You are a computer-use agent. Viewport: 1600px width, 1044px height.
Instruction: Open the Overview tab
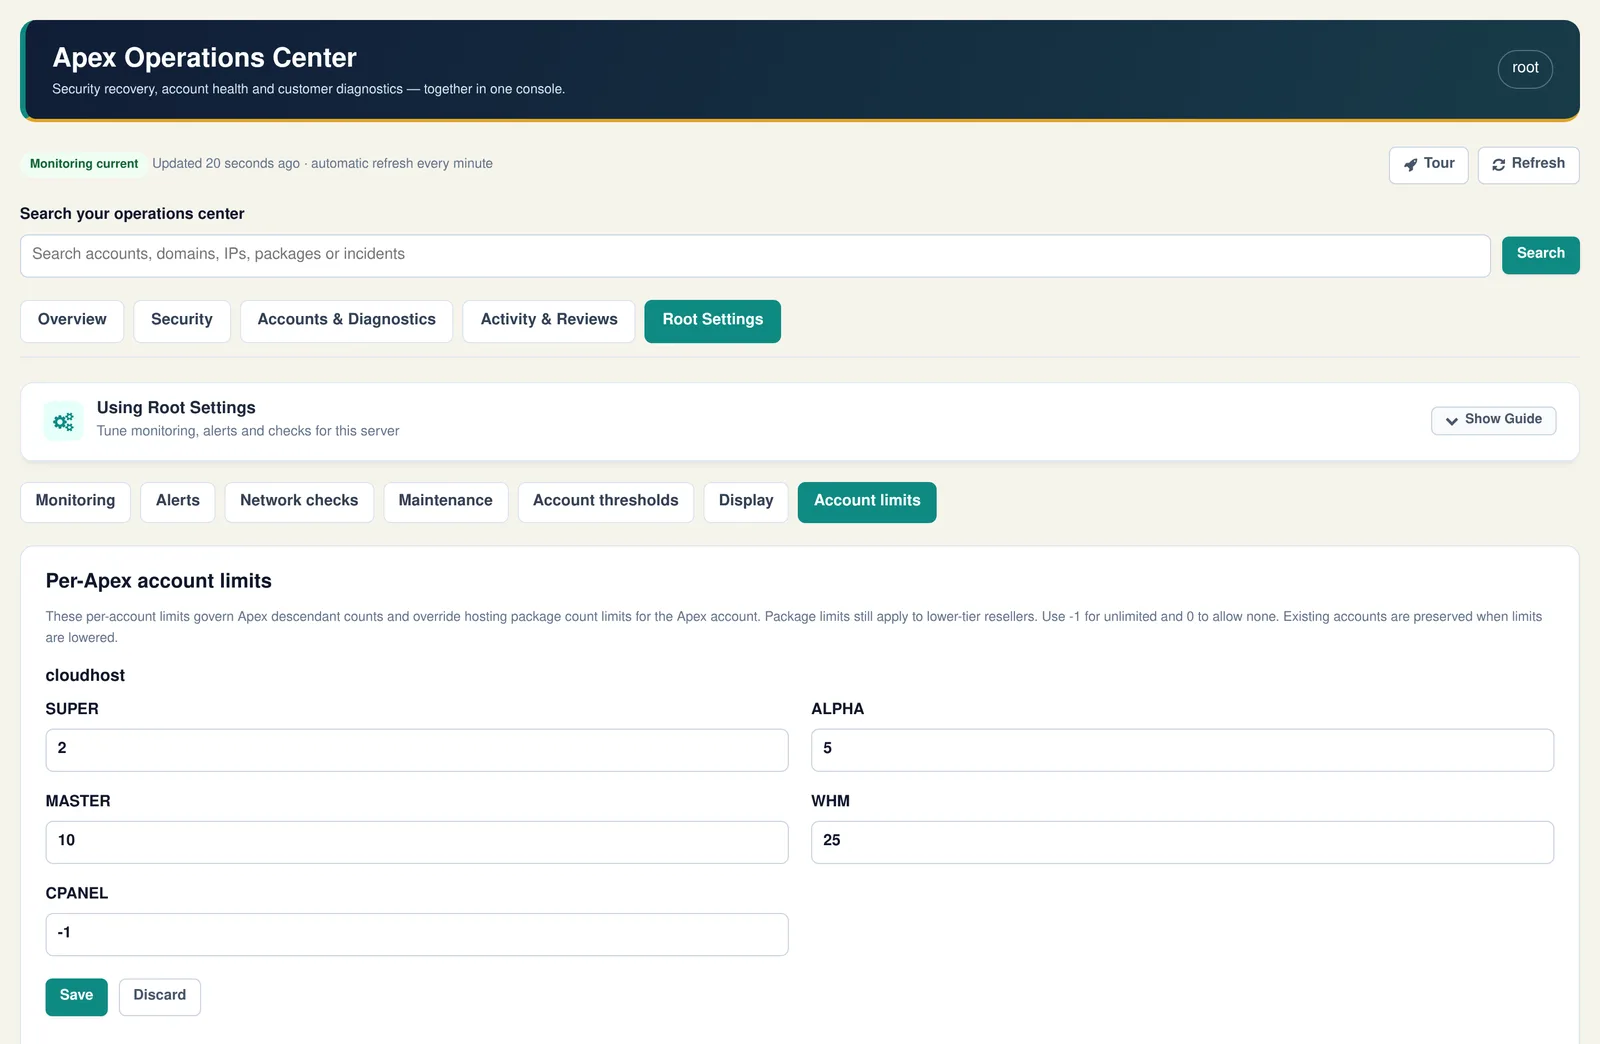[x=72, y=321]
